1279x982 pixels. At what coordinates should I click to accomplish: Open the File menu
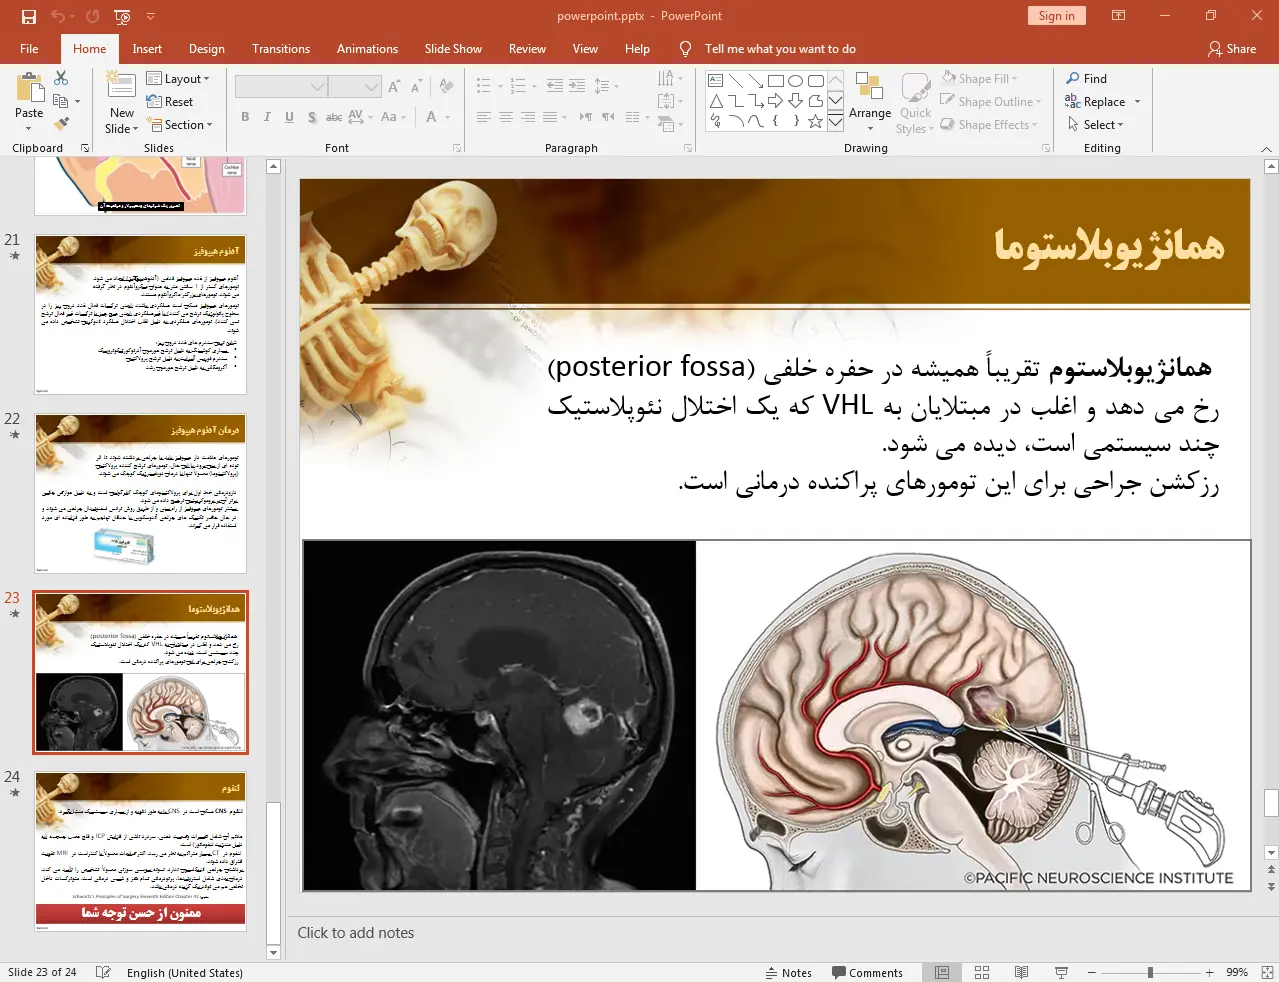pos(29,49)
